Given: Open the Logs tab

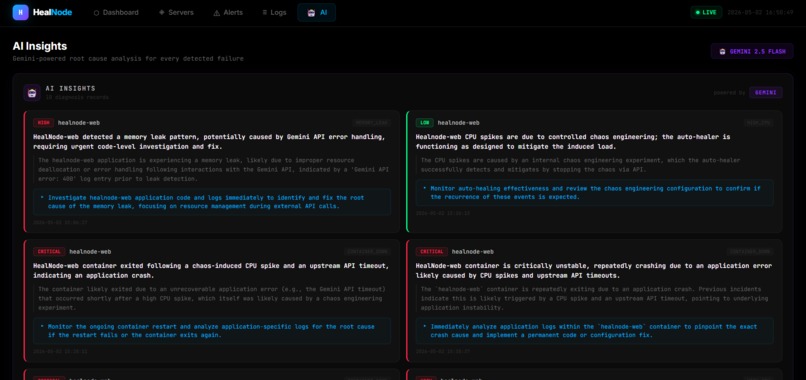Looking at the screenshot, I should [274, 12].
